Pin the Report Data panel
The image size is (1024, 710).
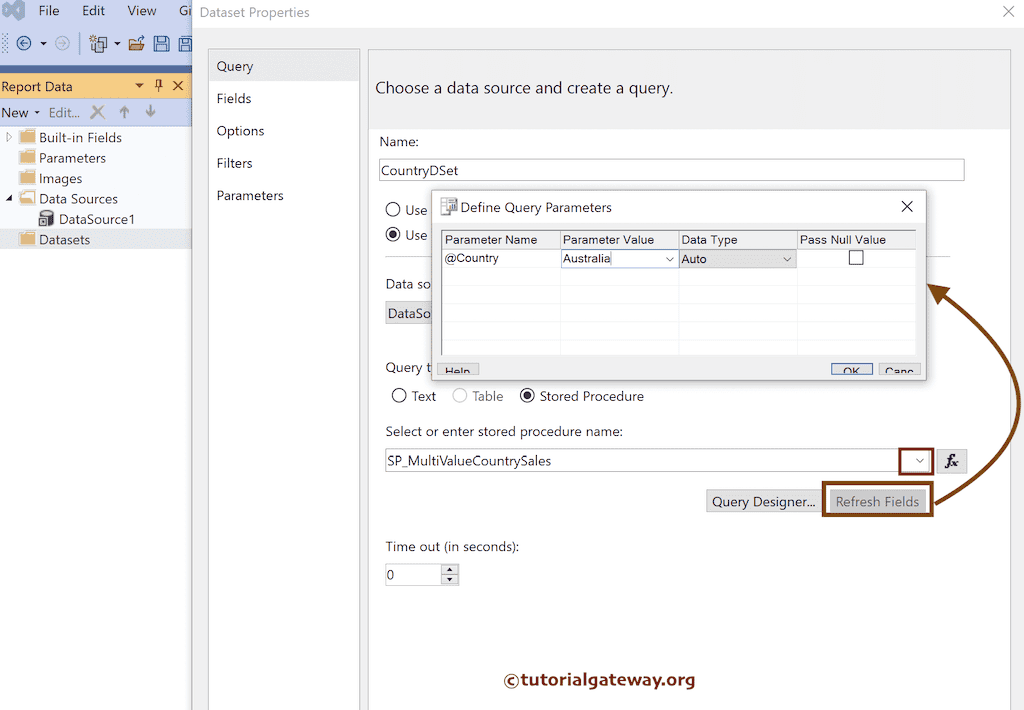[x=158, y=86]
